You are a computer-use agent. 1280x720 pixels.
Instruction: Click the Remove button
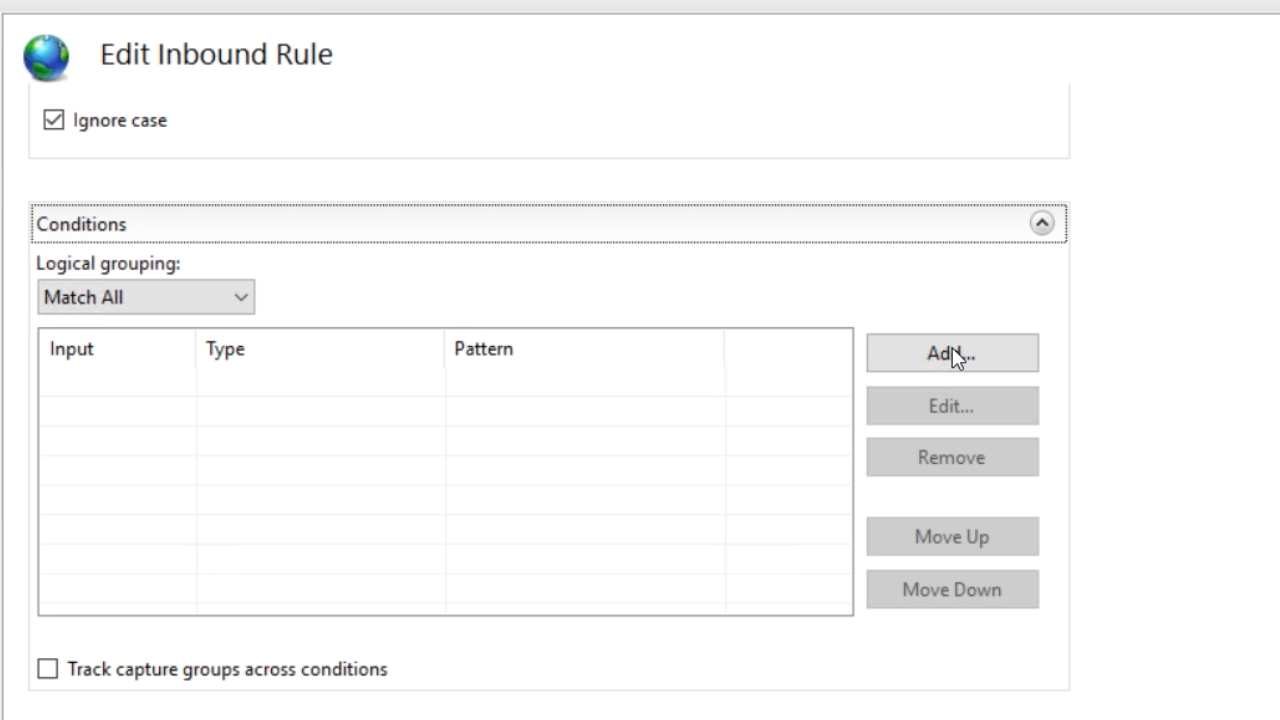click(x=951, y=457)
